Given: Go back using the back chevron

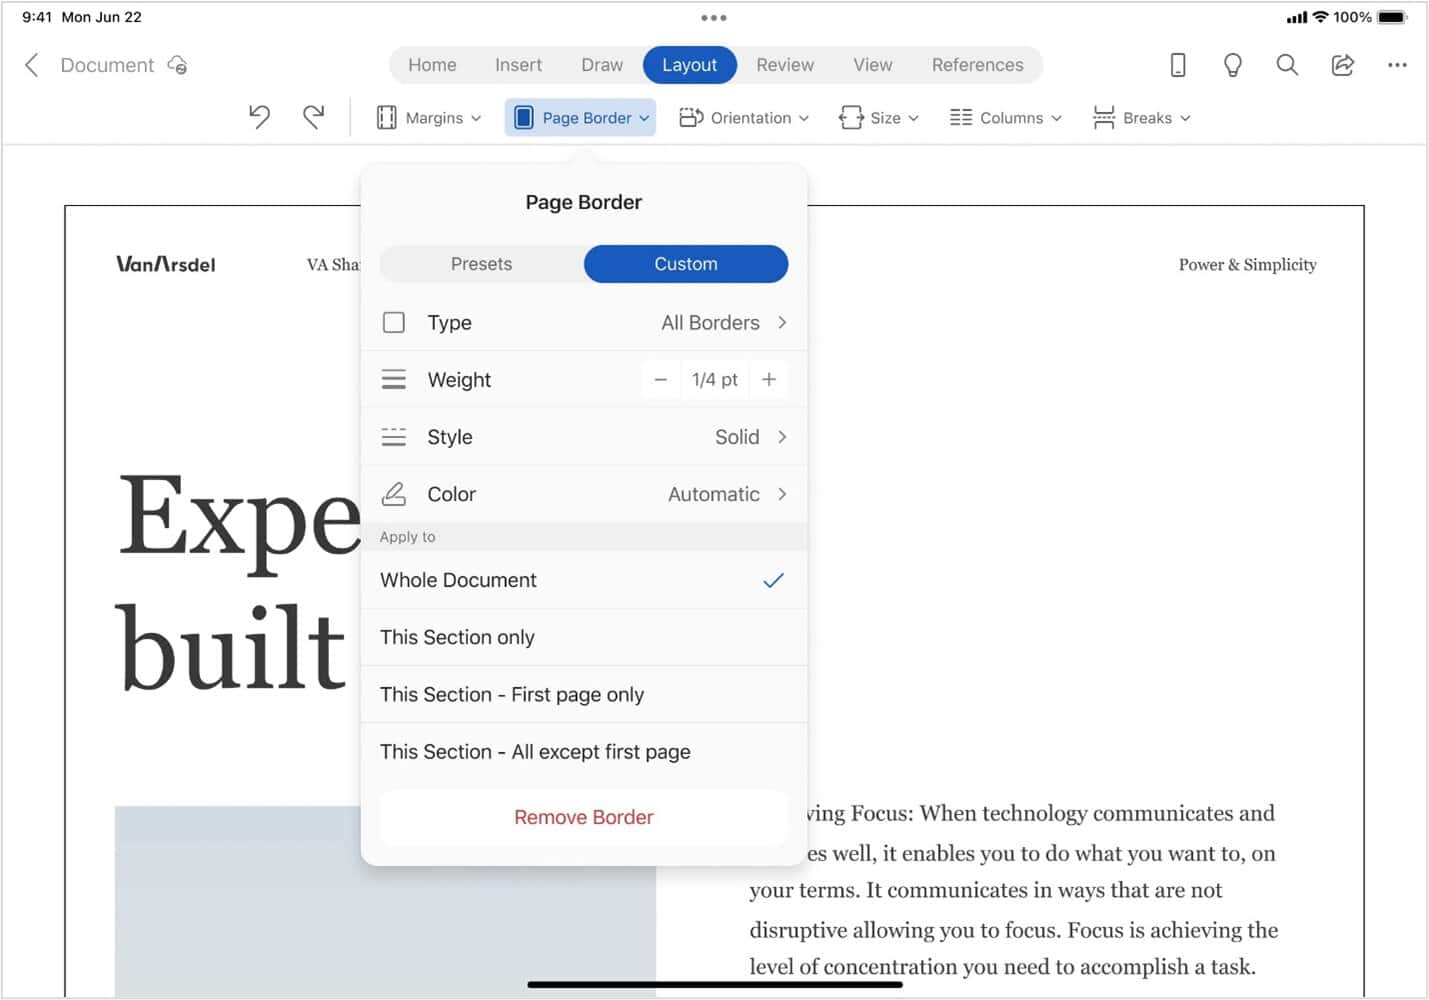Looking at the screenshot, I should 32,65.
